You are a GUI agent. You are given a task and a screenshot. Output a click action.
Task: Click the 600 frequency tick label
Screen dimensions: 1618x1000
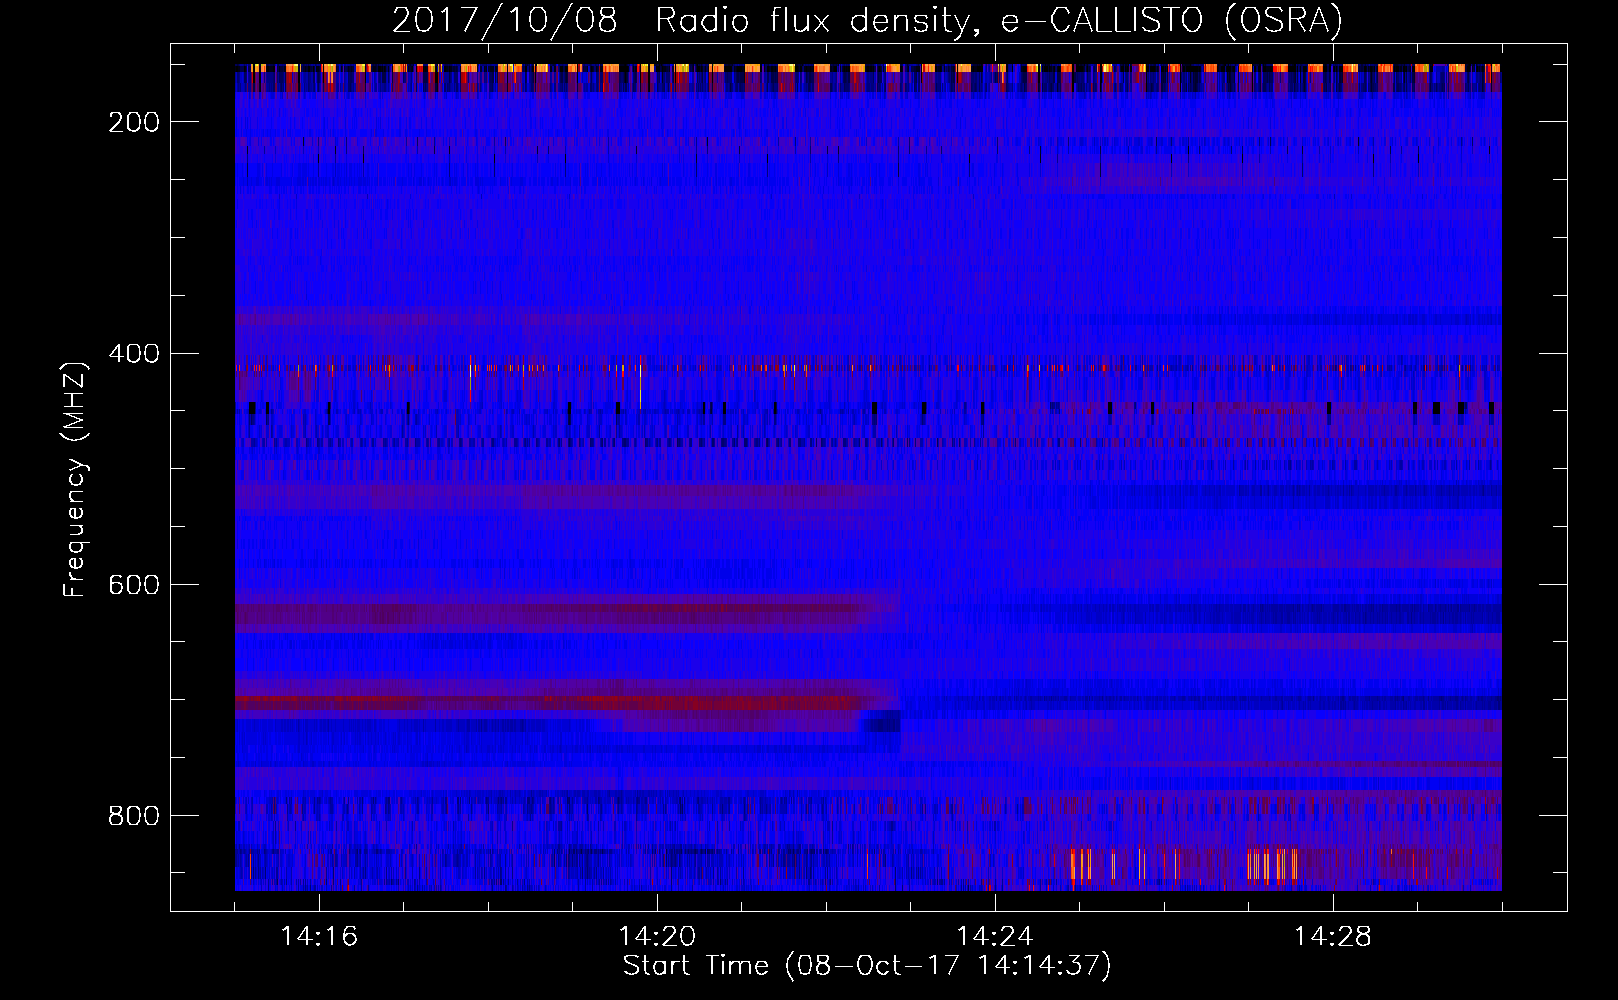[x=134, y=585]
